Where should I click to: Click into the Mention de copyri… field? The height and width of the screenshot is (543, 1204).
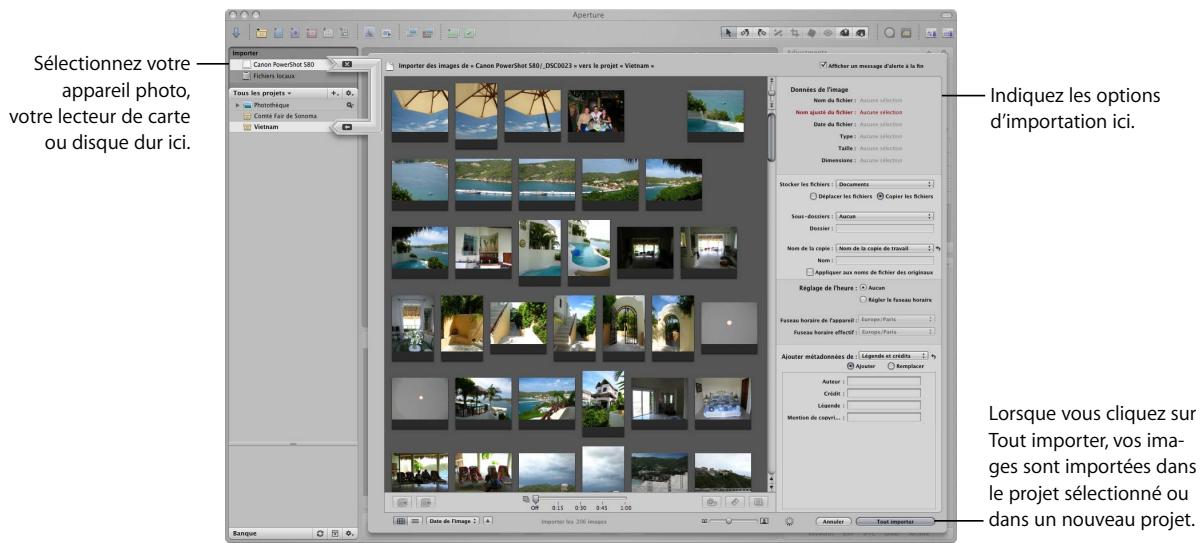883,417
